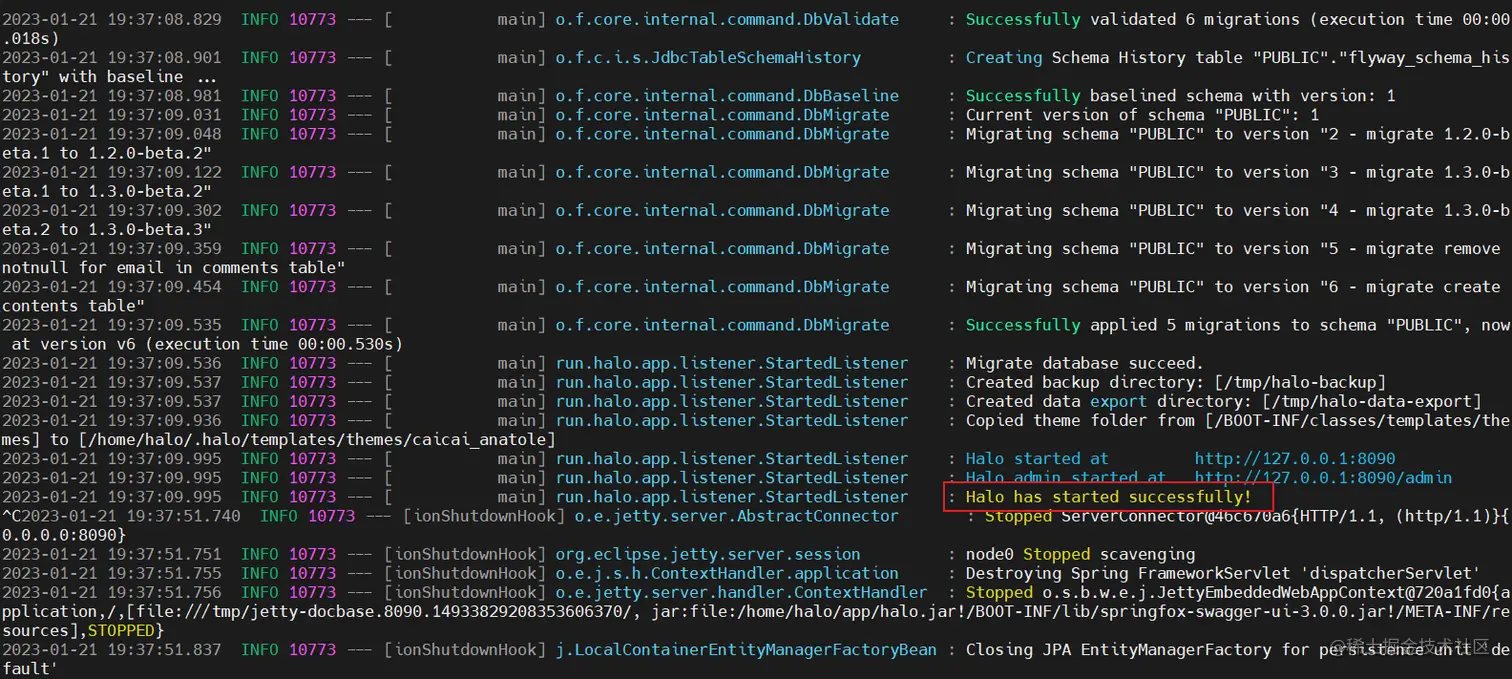The image size is (1512, 679).
Task: Click 'Halo has started successfully!' message
Action: [1108, 497]
